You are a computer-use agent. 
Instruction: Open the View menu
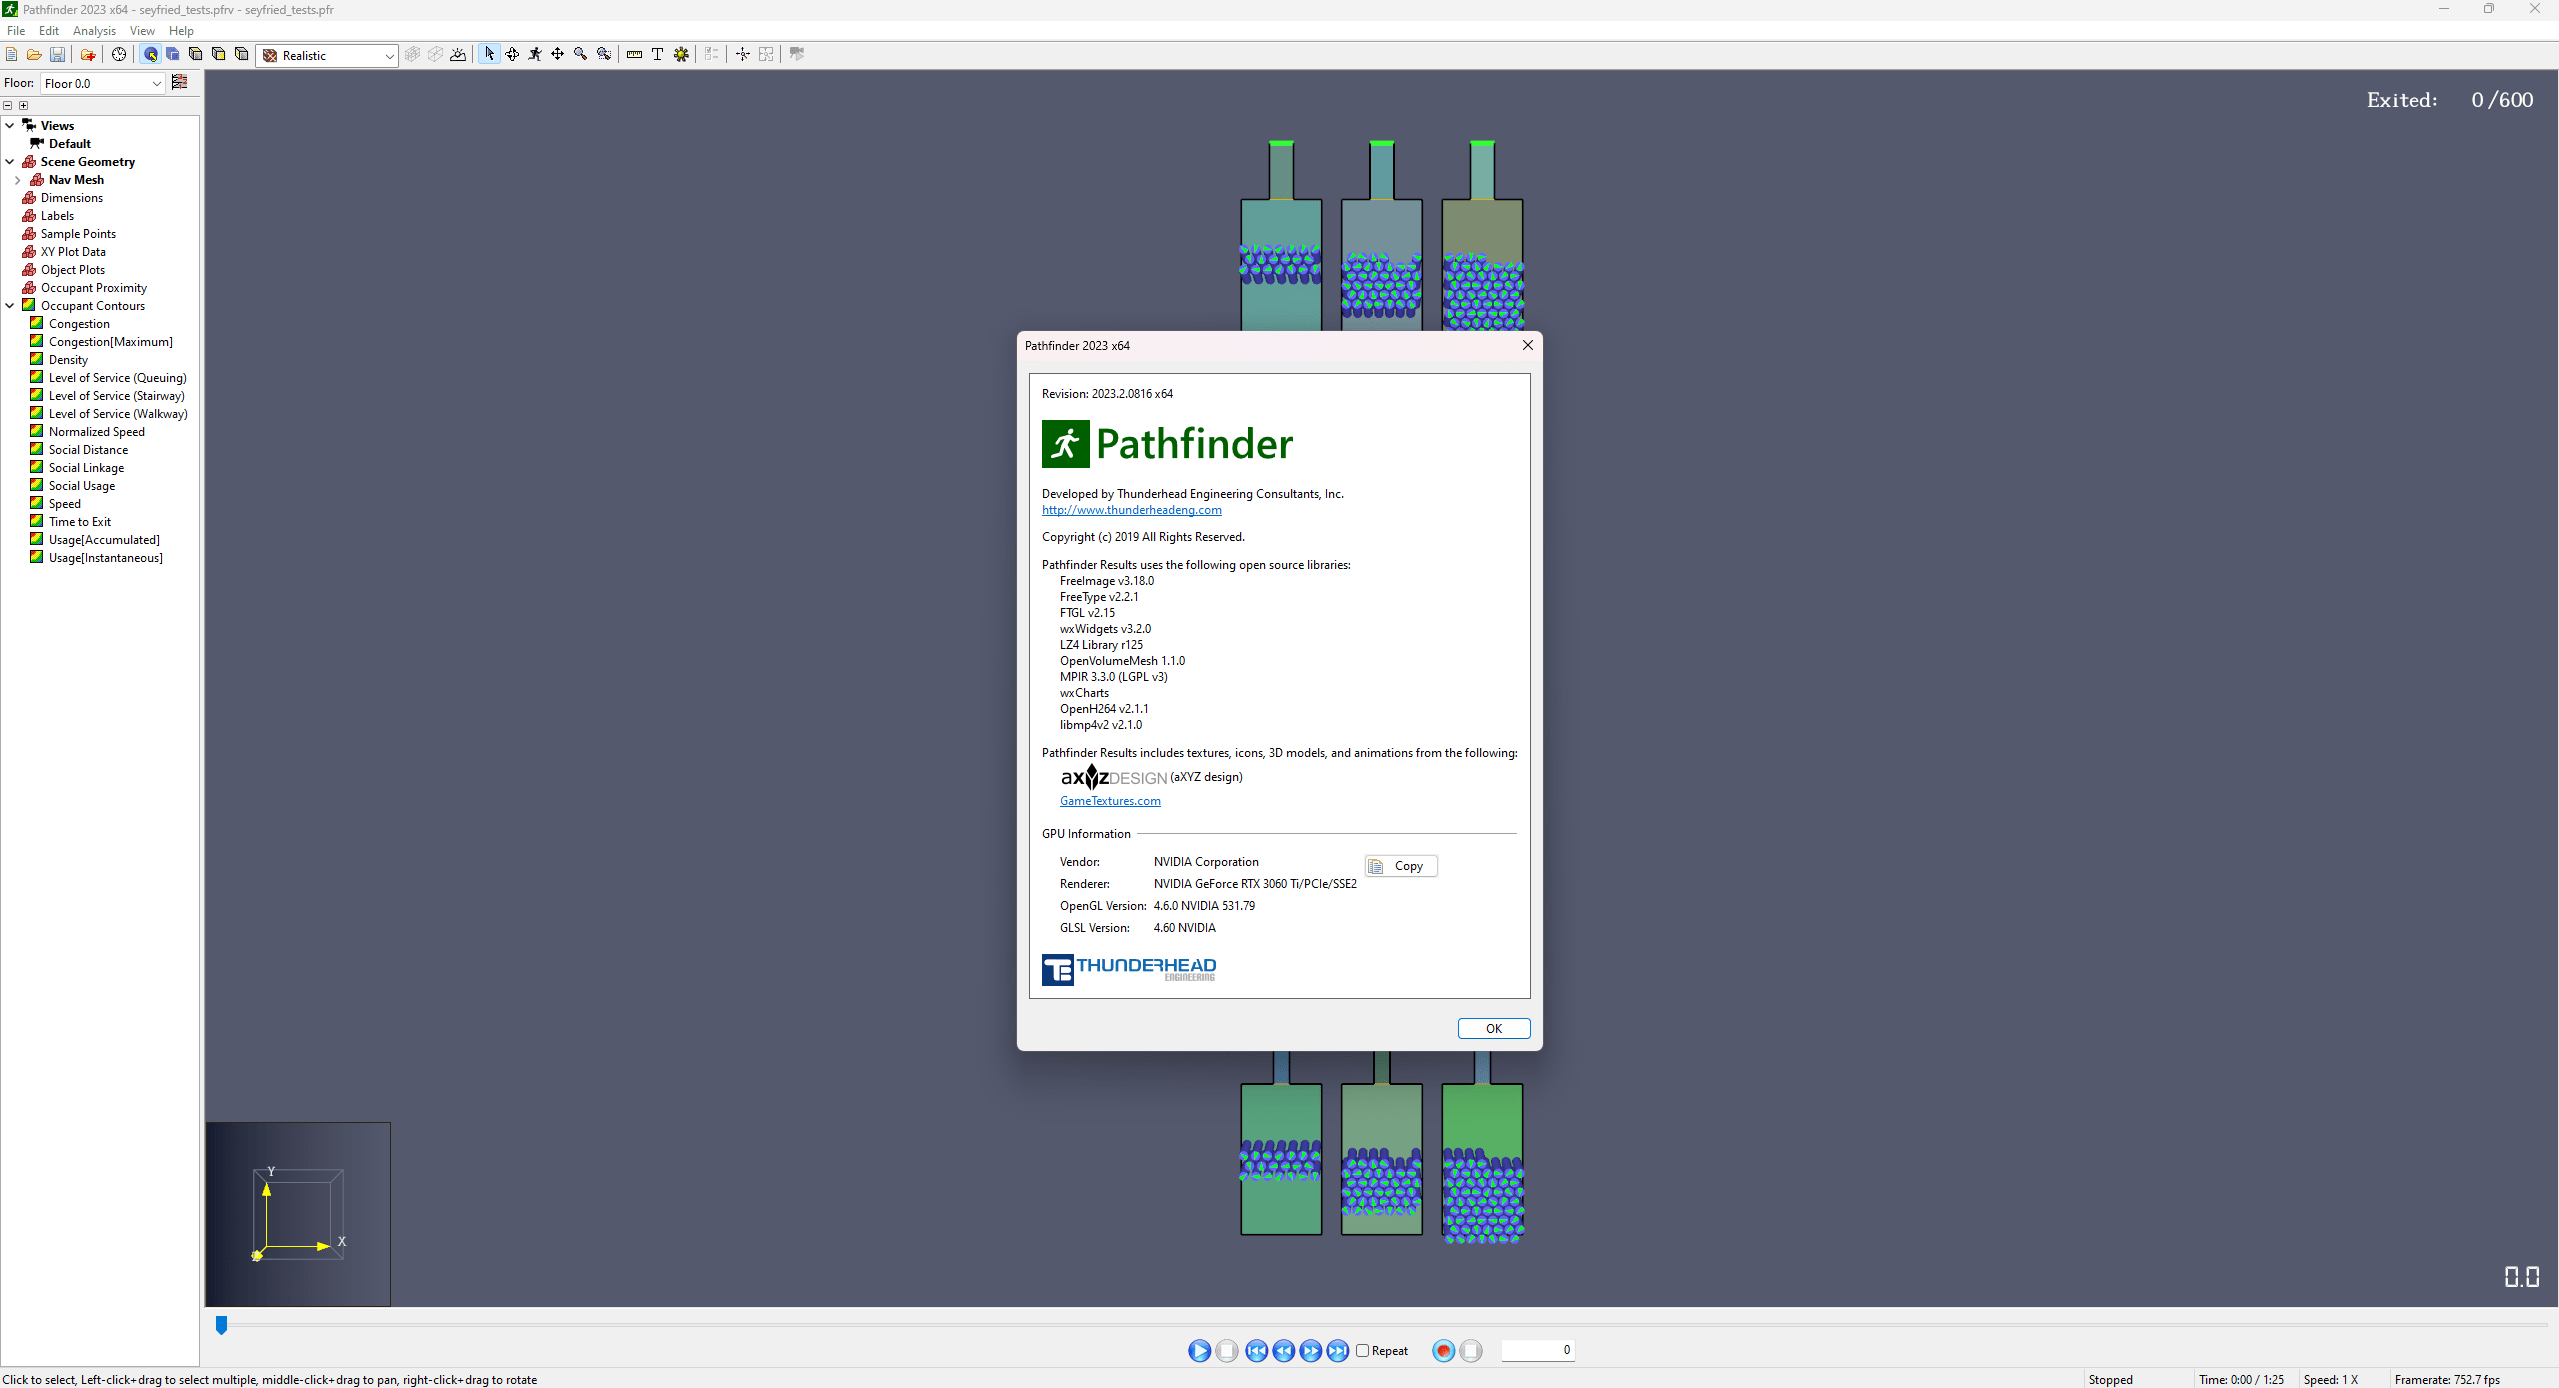(142, 31)
